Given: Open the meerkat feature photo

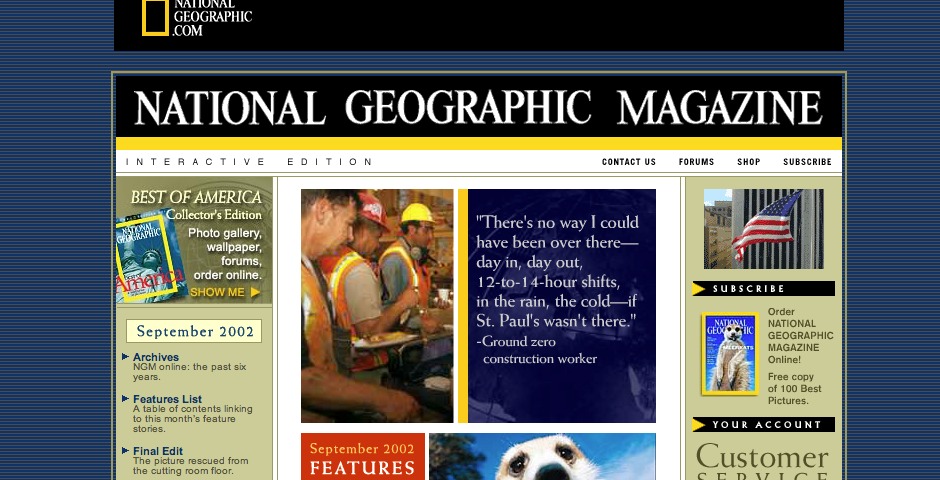Looking at the screenshot, I should coord(543,457).
